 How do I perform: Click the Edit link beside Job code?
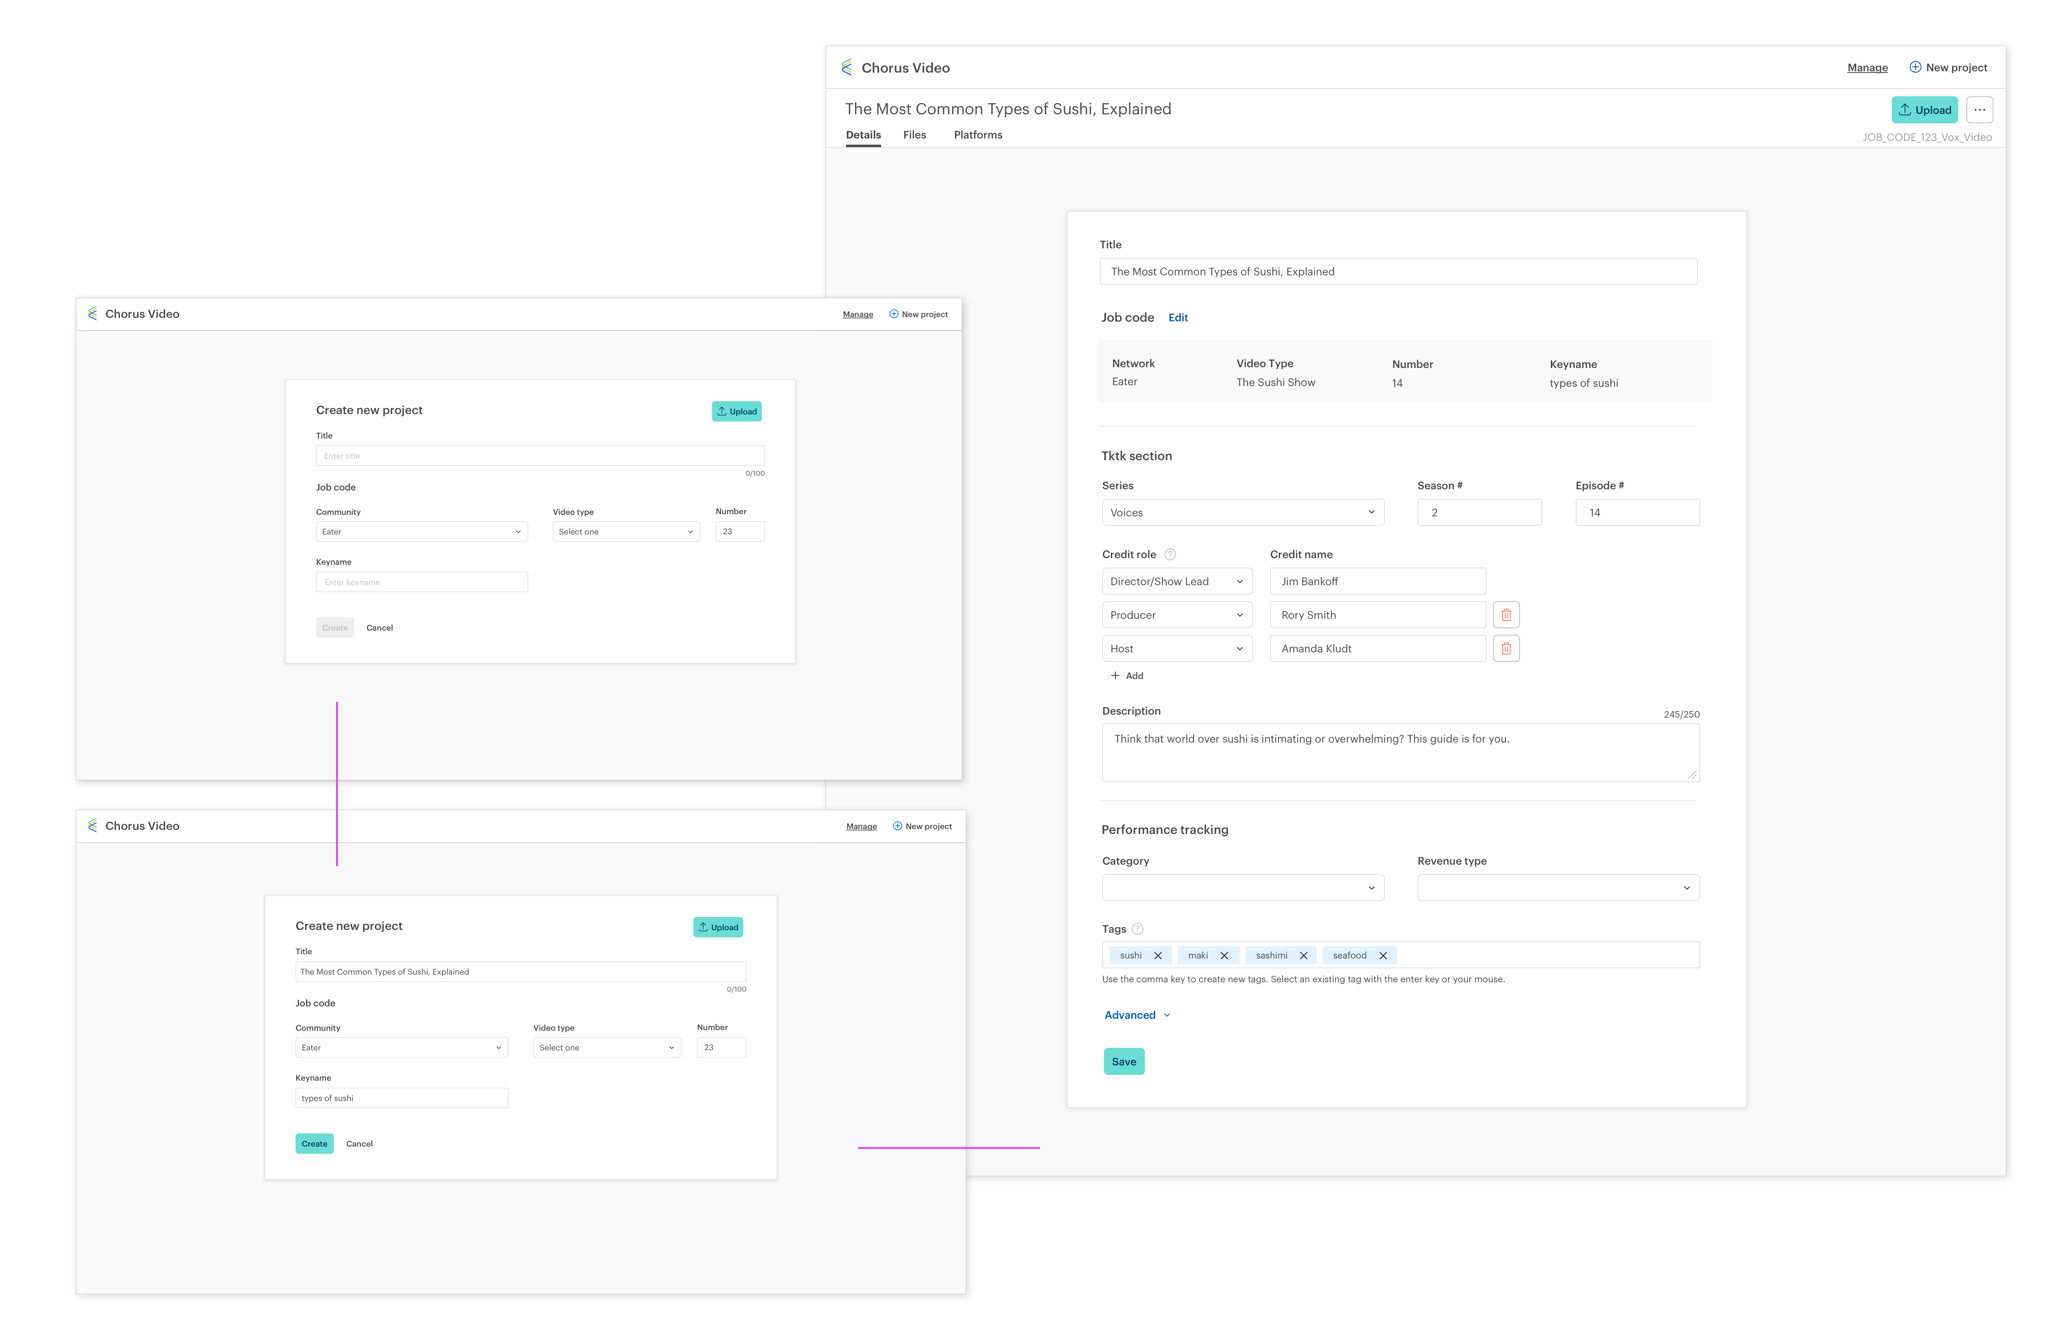click(1178, 318)
